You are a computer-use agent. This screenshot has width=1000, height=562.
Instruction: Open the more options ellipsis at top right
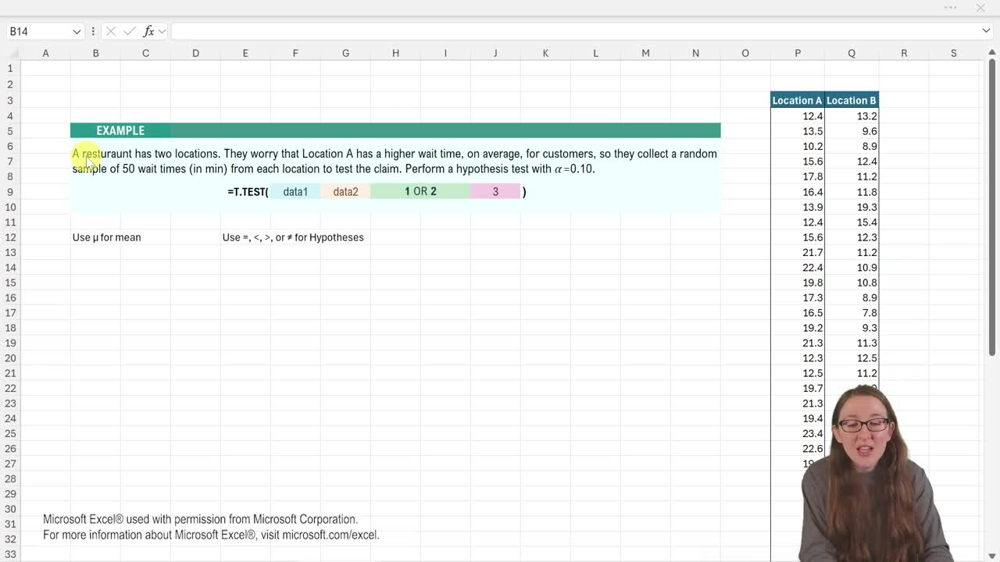[x=950, y=8]
